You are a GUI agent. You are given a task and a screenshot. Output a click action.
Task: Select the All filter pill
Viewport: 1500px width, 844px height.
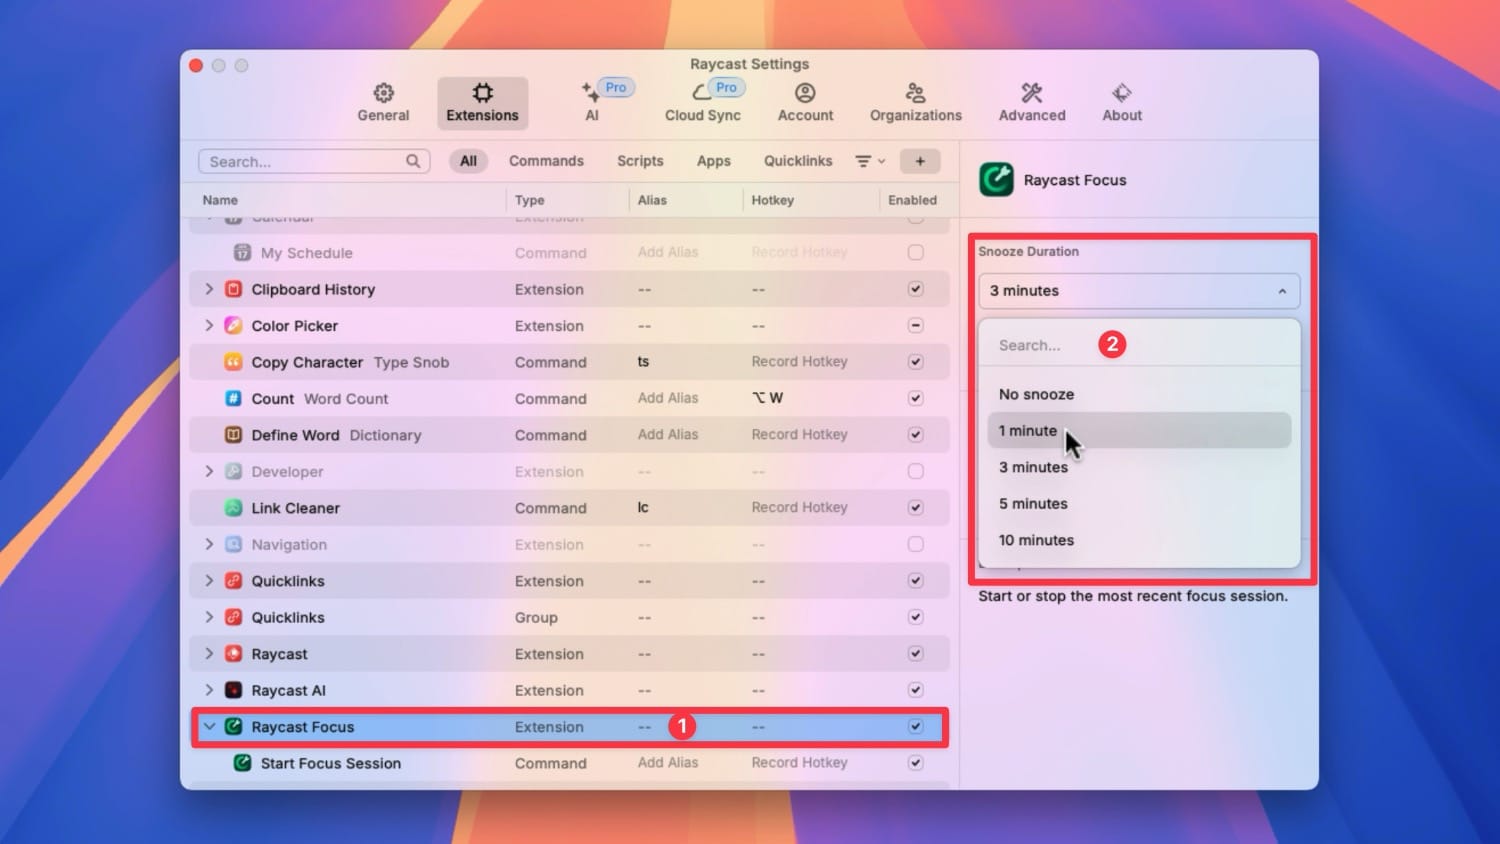point(468,161)
